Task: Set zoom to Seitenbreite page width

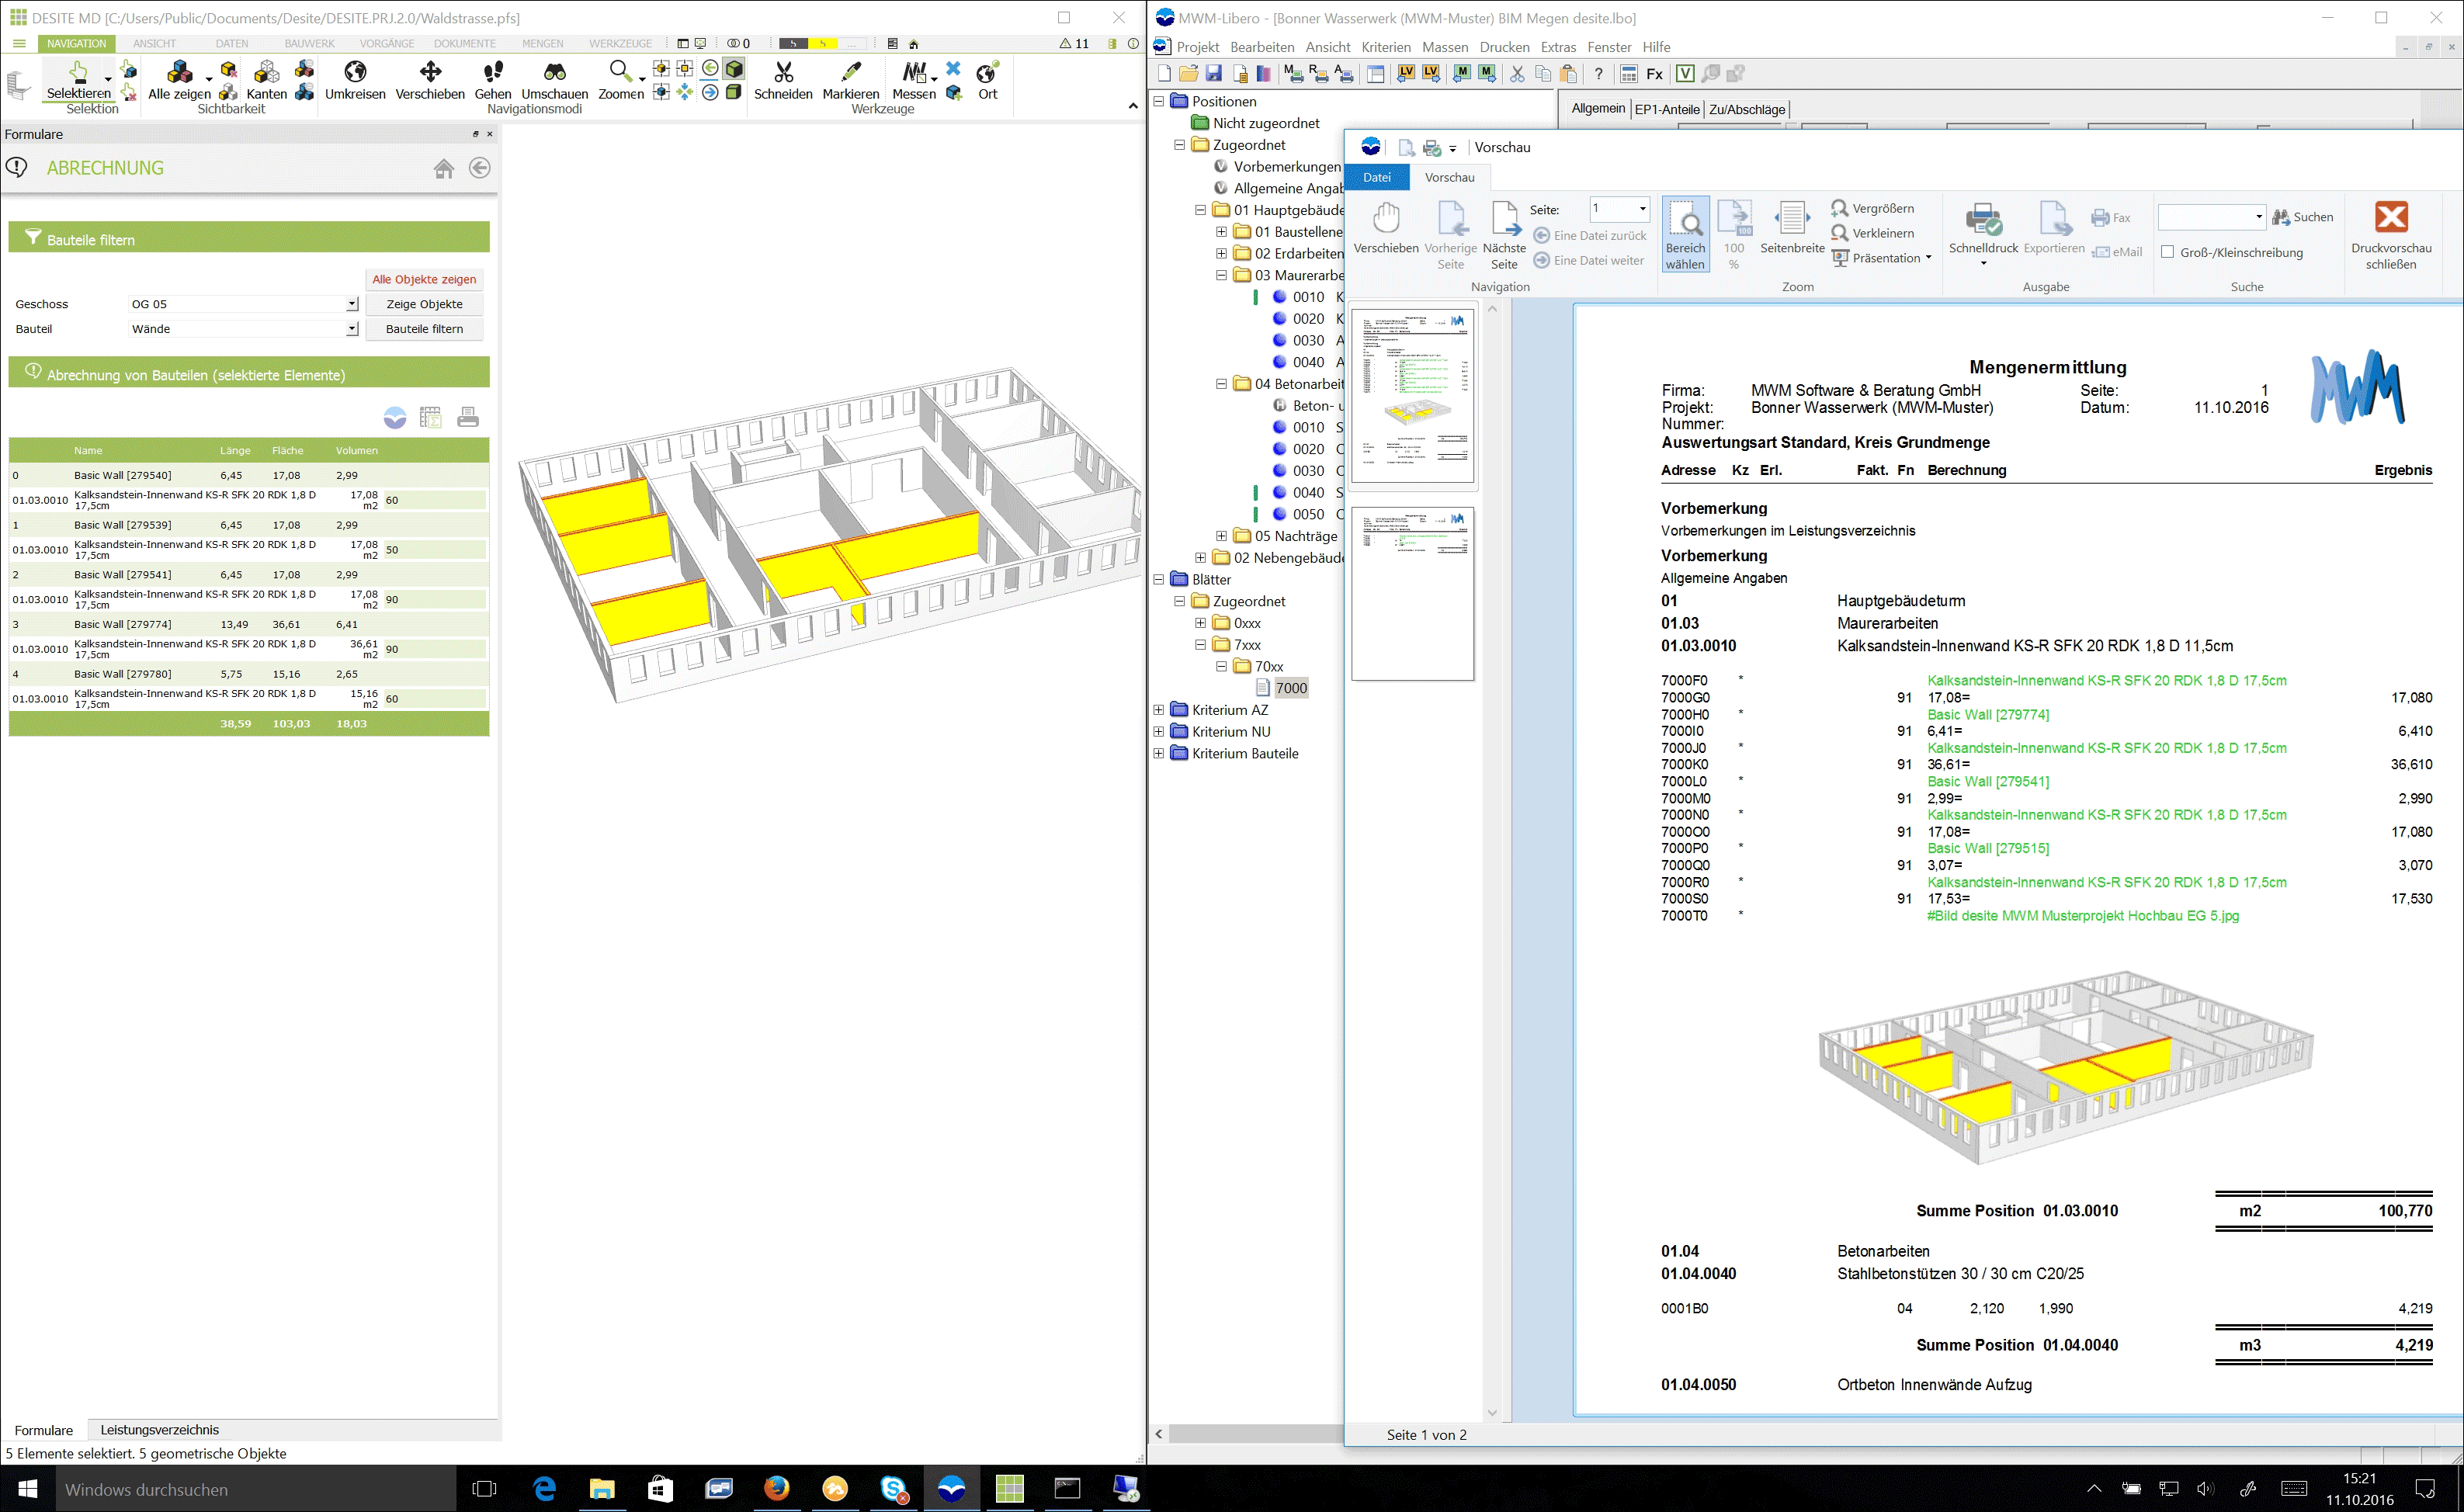Action: 1792,228
